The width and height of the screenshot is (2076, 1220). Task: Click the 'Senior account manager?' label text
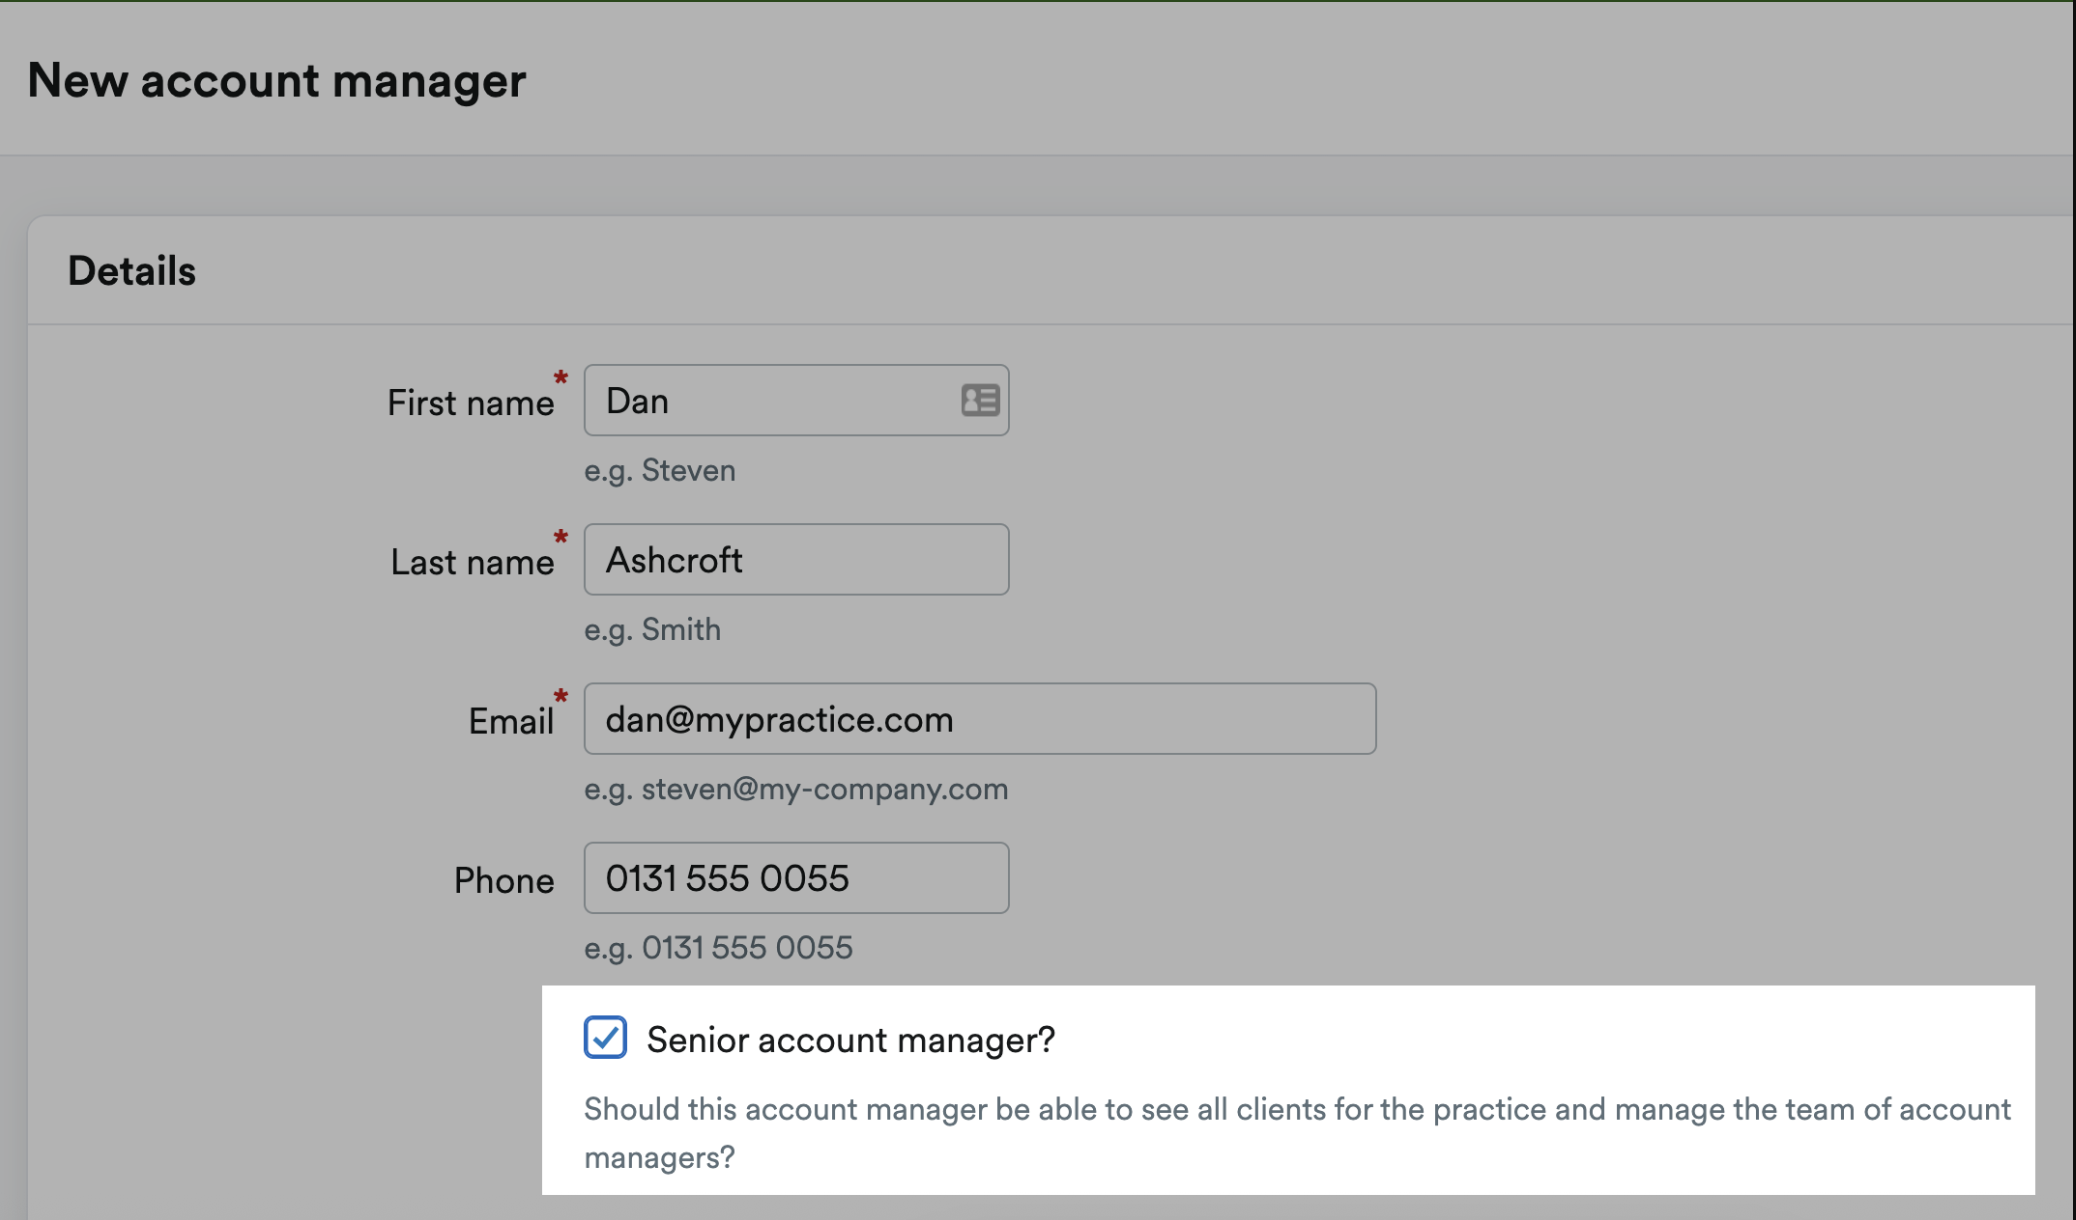(851, 1040)
